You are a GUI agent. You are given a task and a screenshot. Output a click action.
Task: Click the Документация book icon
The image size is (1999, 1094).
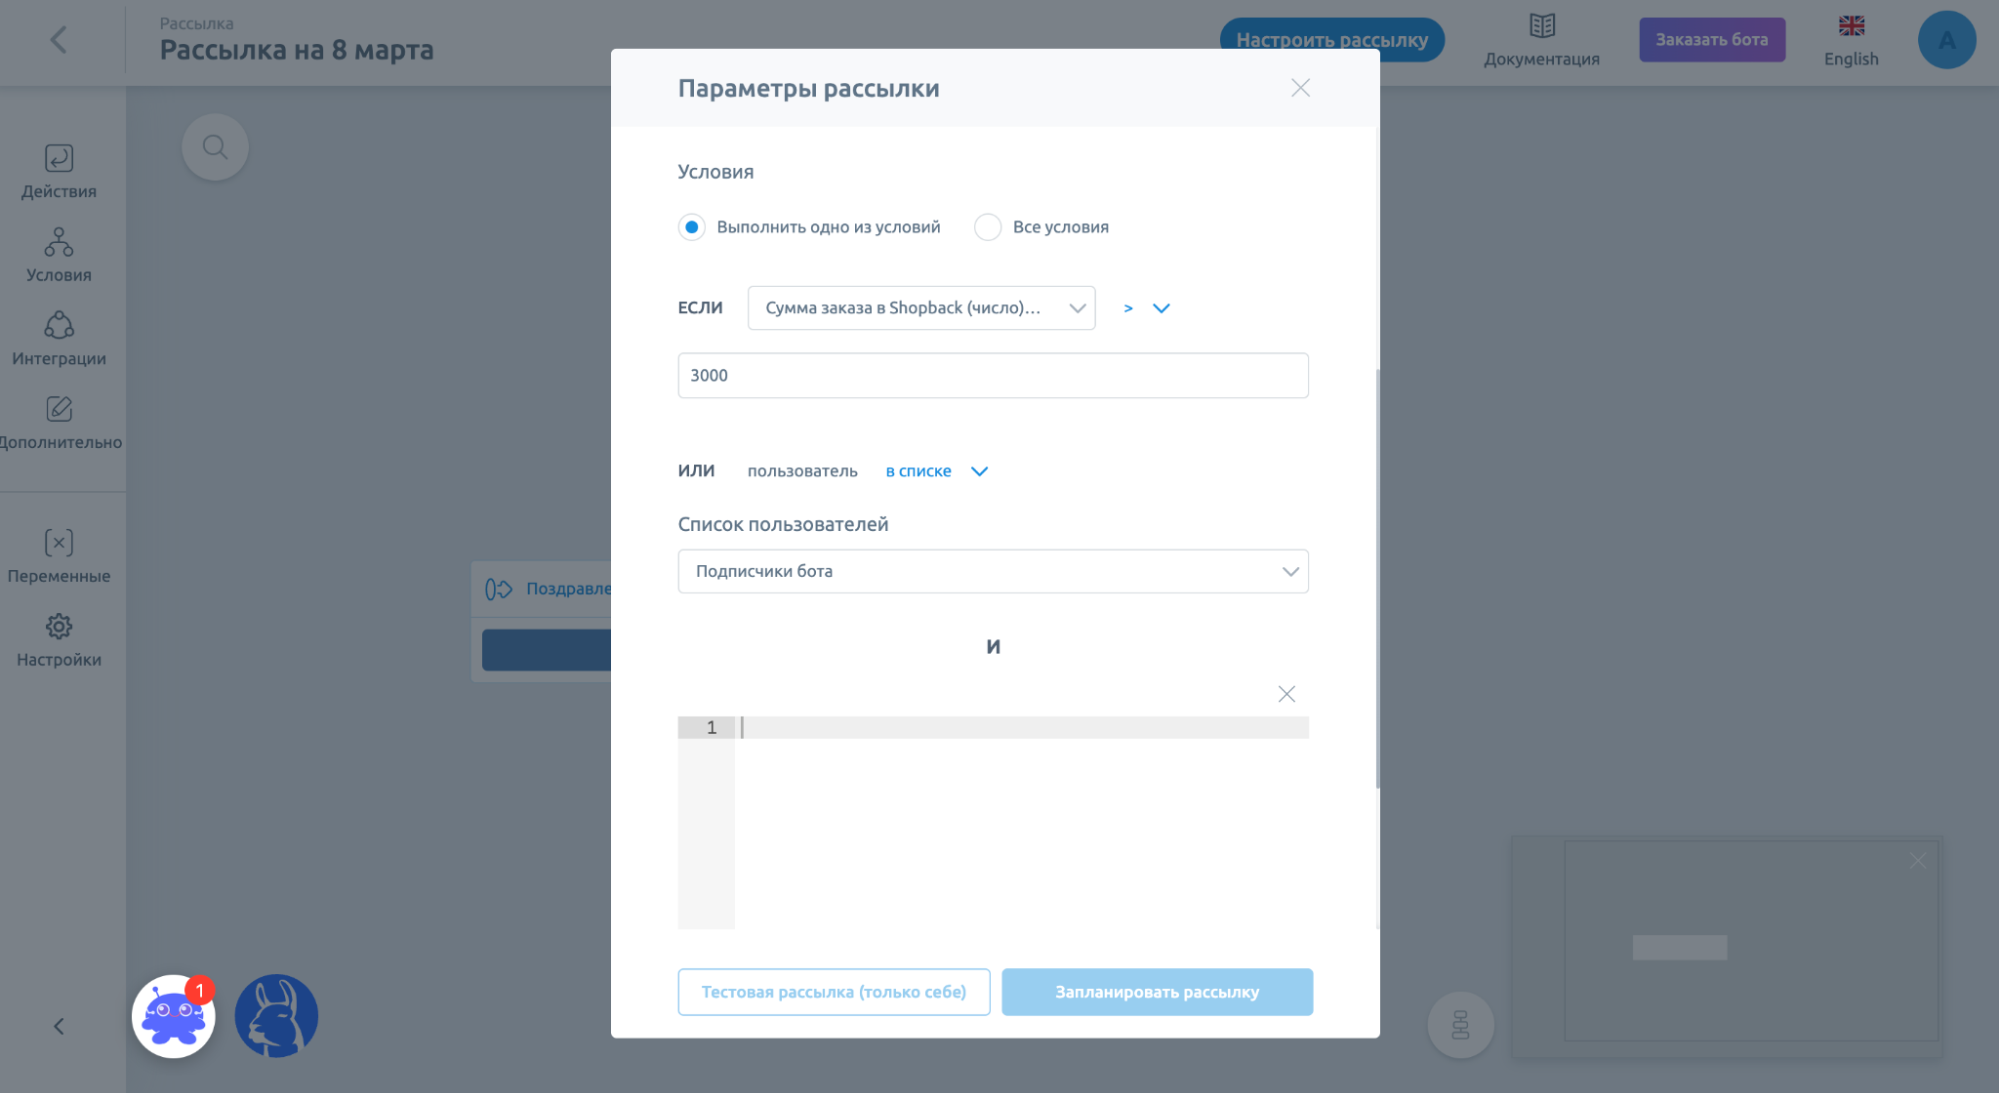1542,26
